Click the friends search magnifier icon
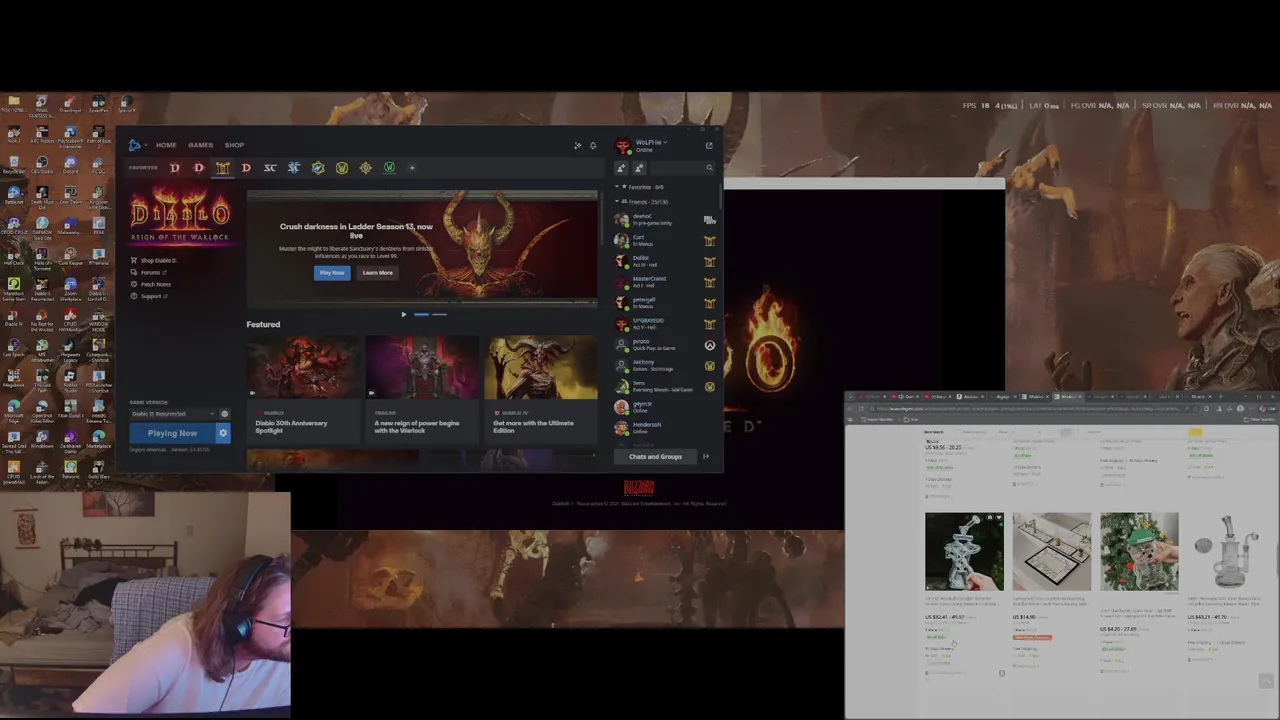 (x=709, y=168)
